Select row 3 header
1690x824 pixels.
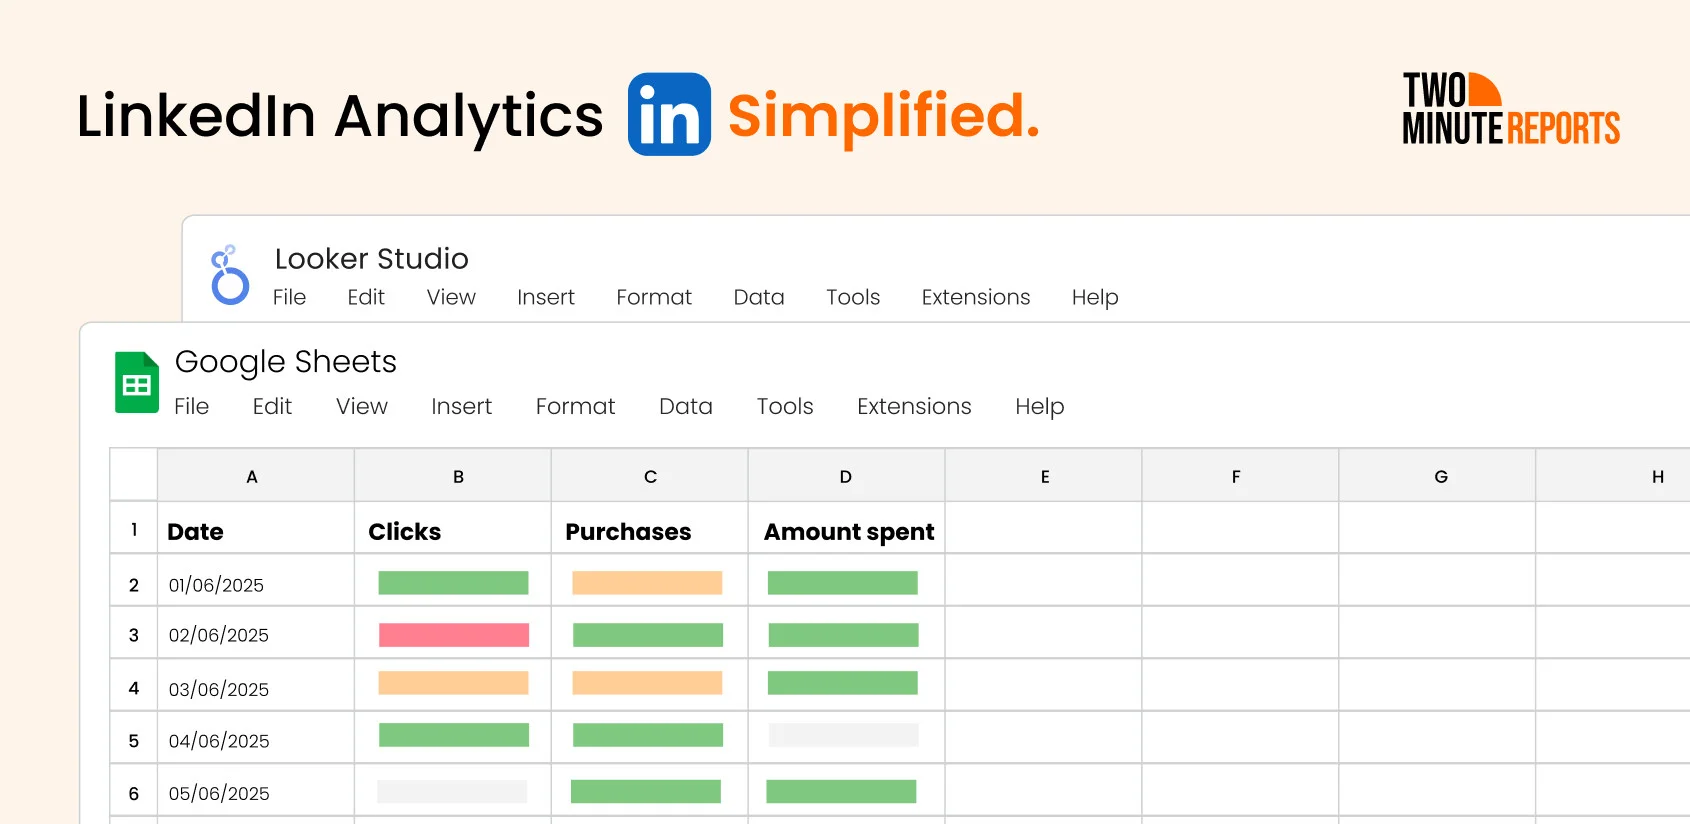(x=133, y=632)
